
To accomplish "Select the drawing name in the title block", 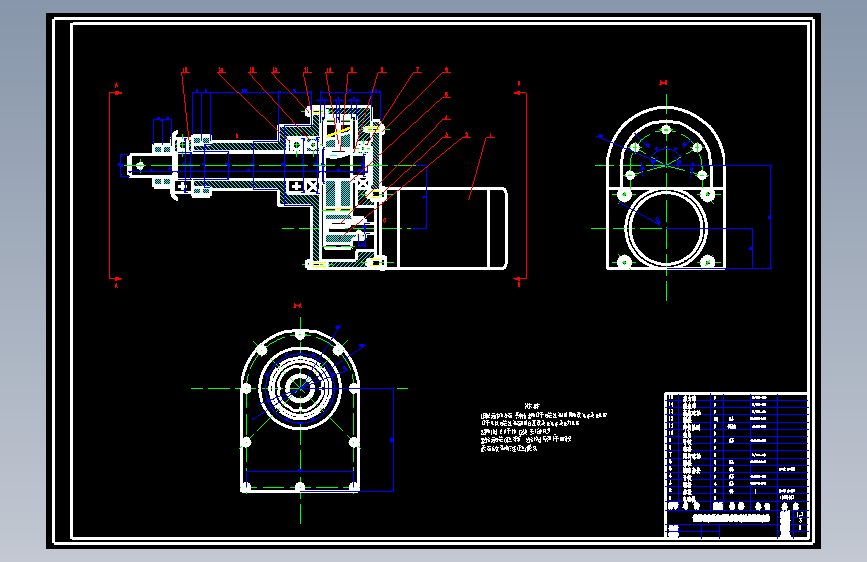I will click(x=731, y=518).
